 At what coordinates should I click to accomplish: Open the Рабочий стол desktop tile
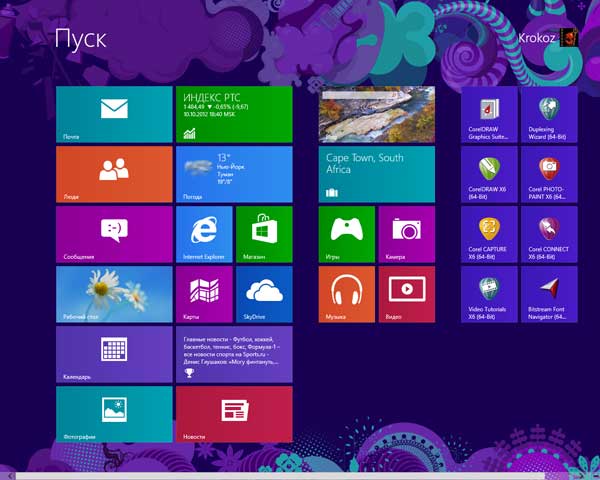pos(114,294)
